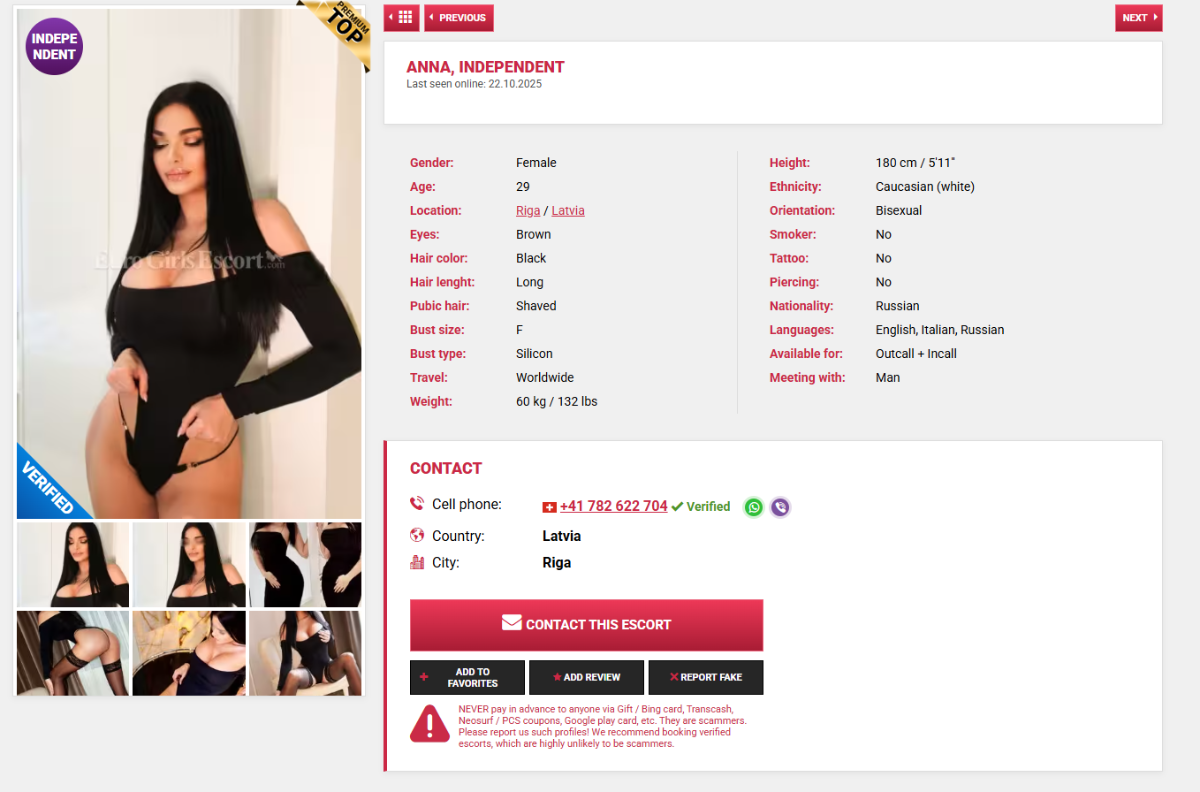Go to the previous profile
Image resolution: width=1200 pixels, height=792 pixels.
(459, 17)
